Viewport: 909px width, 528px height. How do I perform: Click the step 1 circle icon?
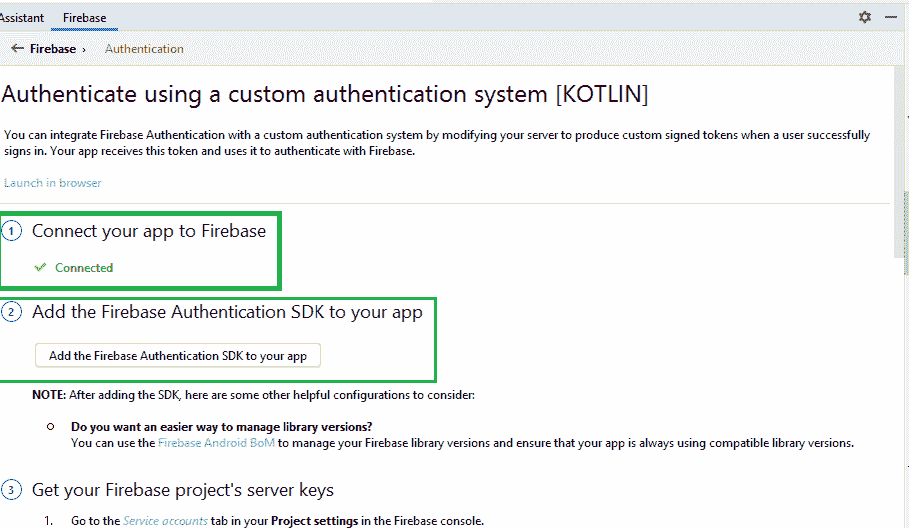[11, 231]
